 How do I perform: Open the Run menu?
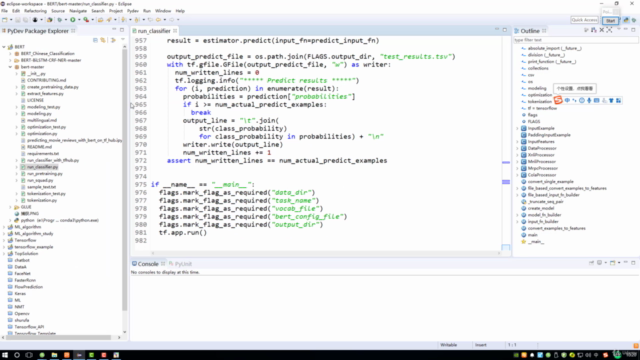click(x=147, y=11)
